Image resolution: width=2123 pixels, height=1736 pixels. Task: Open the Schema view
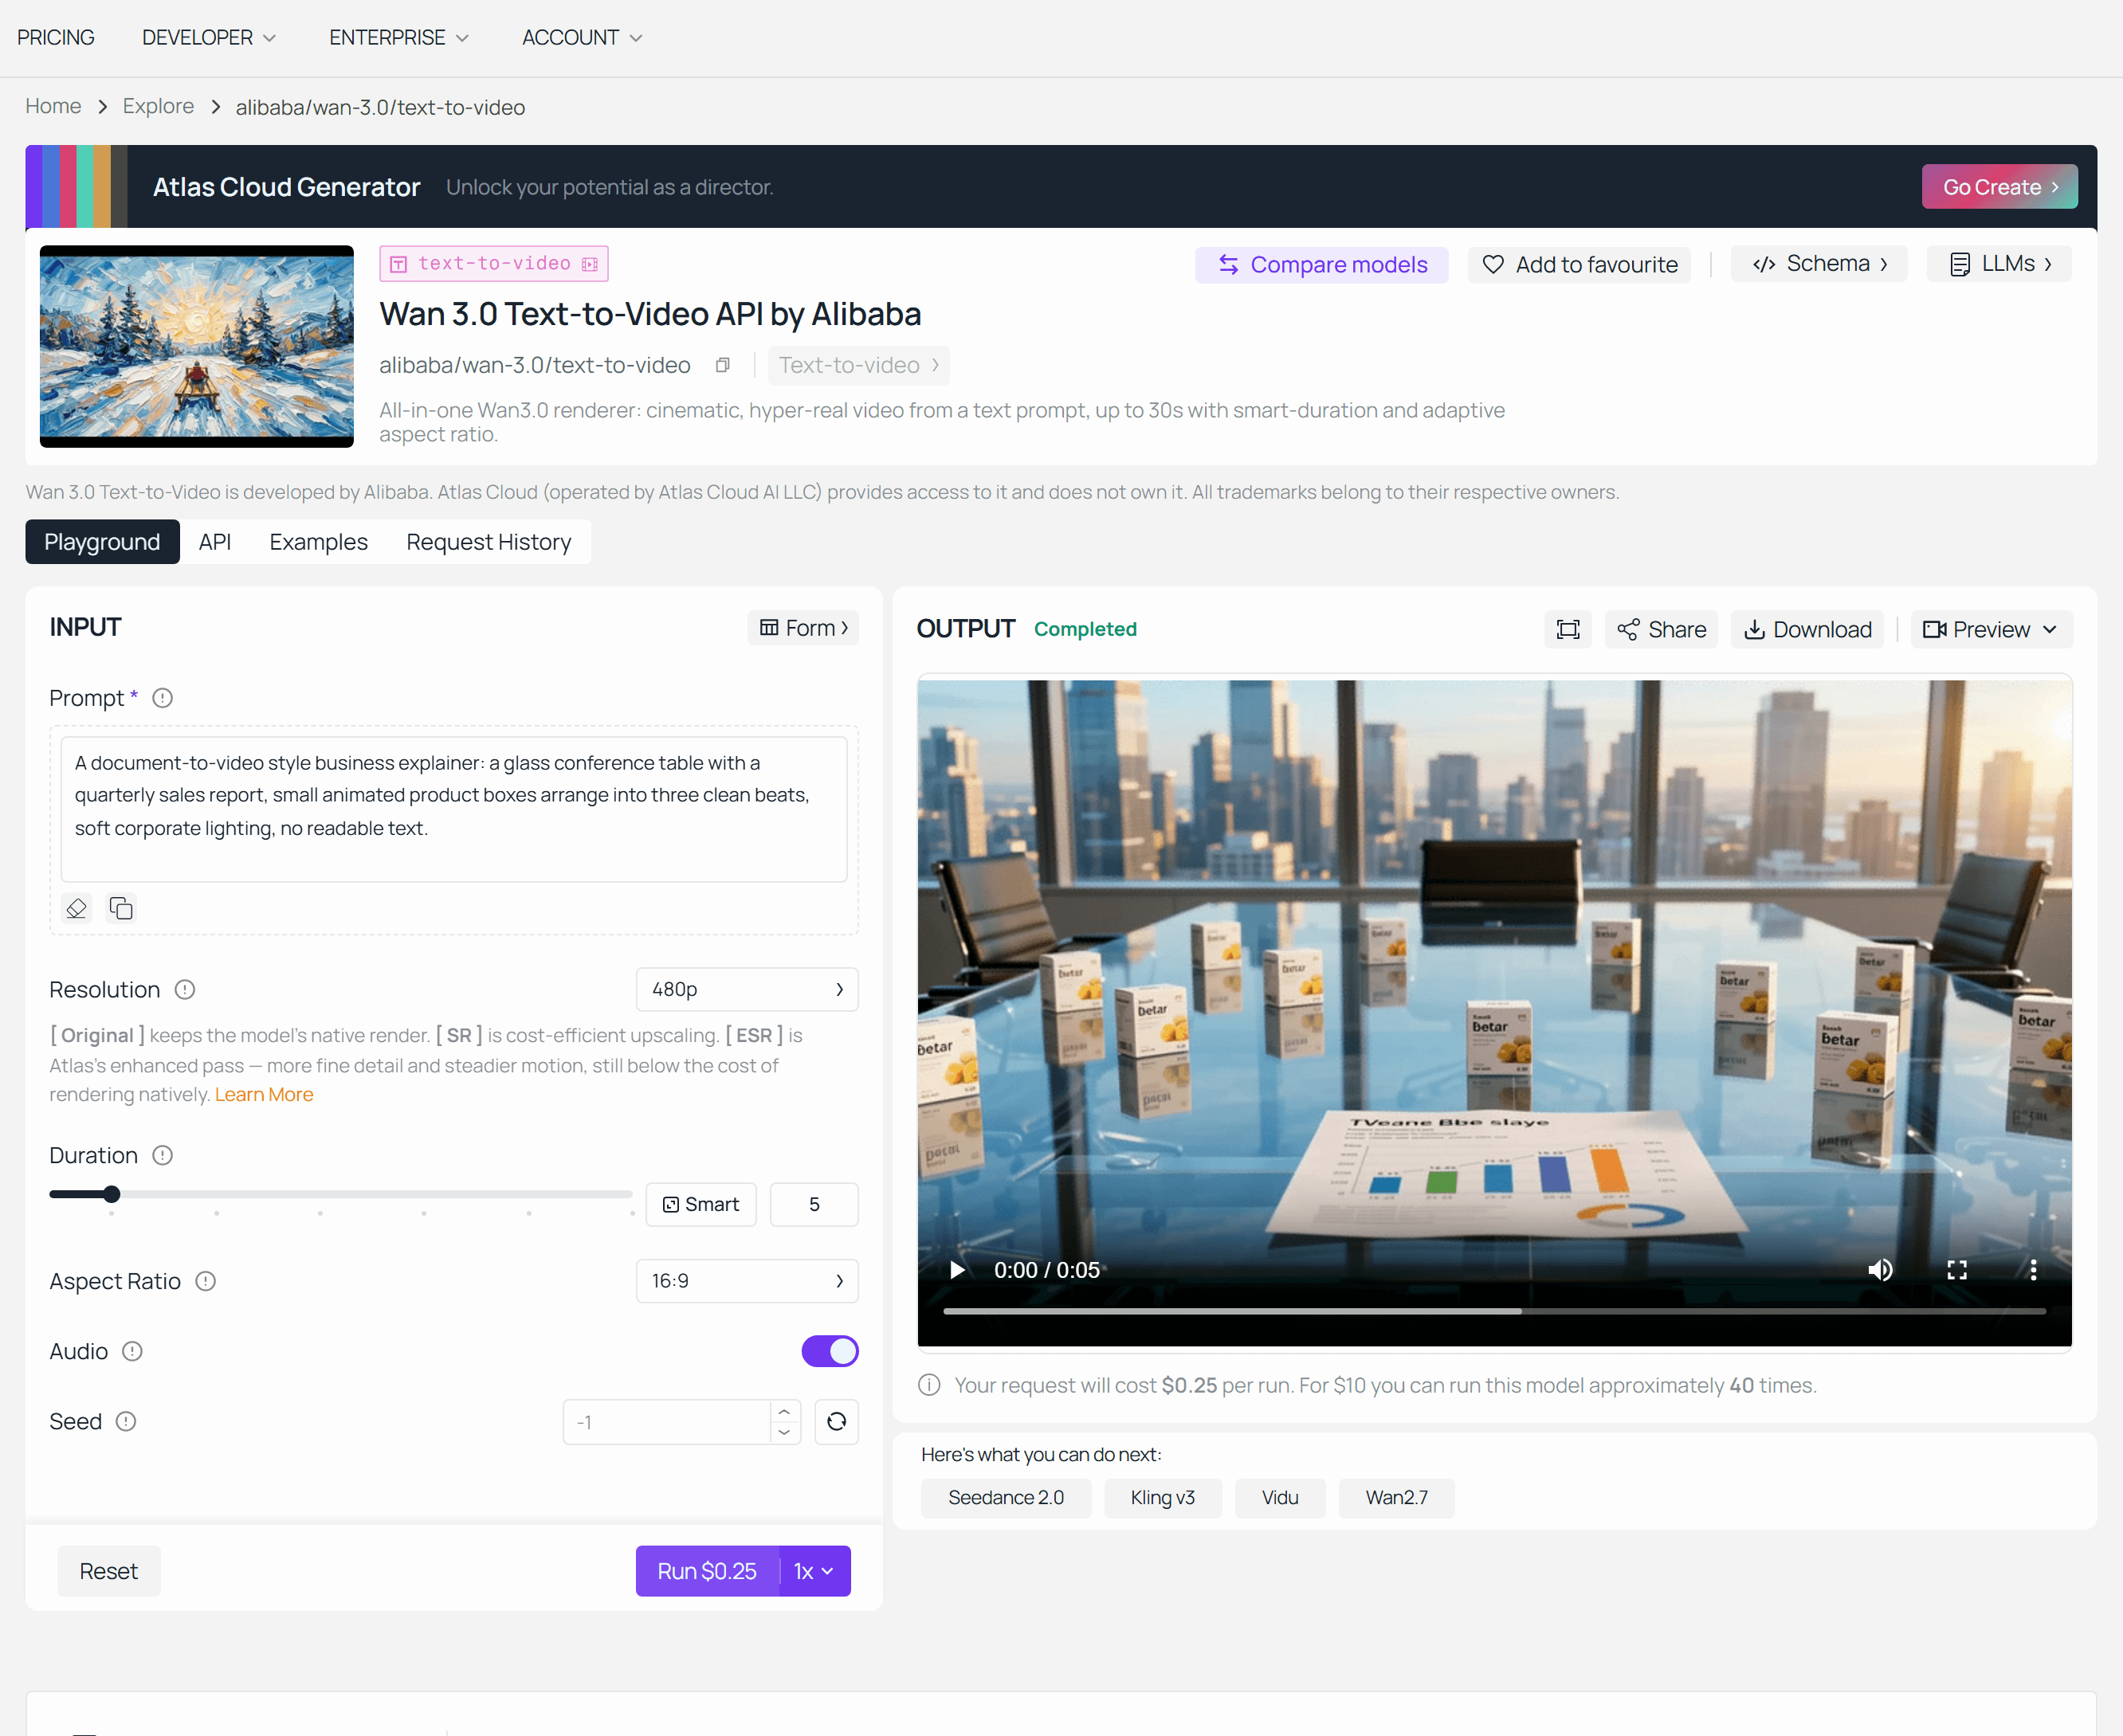click(1818, 264)
